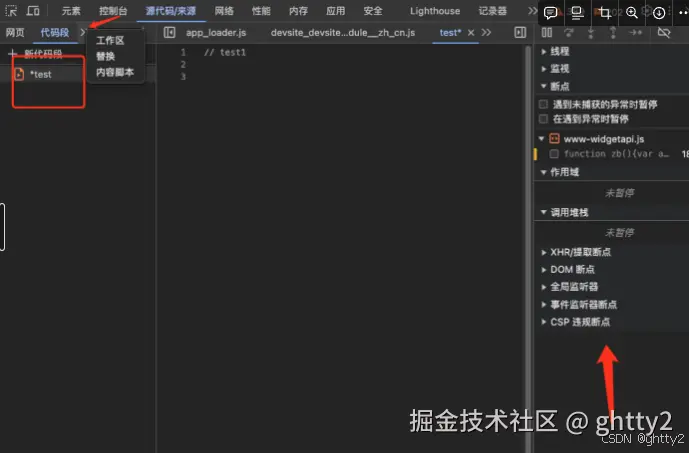The width and height of the screenshot is (689, 453).
Task: Open the app_loader.js editor tab
Action: [x=216, y=33]
